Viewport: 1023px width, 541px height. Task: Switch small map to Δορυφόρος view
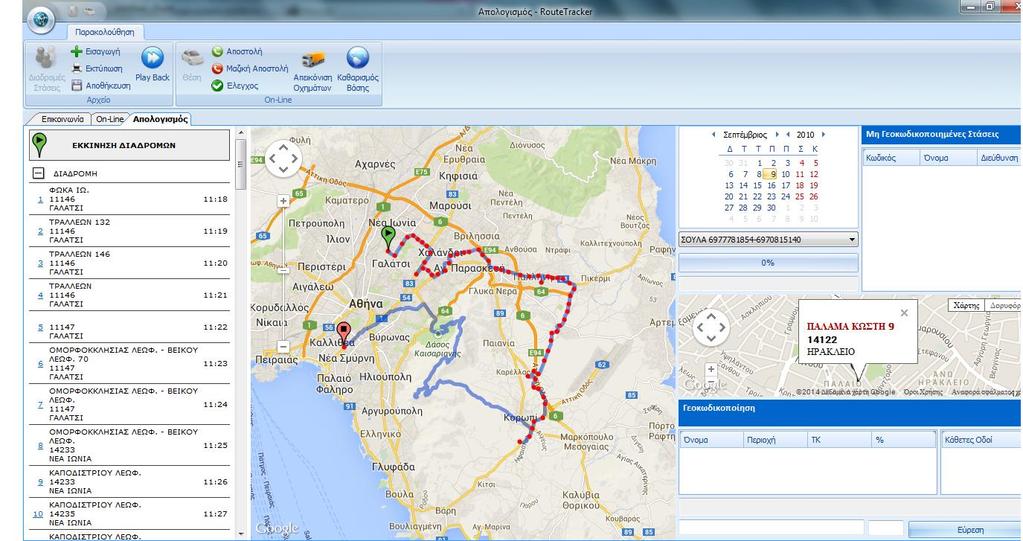click(1003, 305)
